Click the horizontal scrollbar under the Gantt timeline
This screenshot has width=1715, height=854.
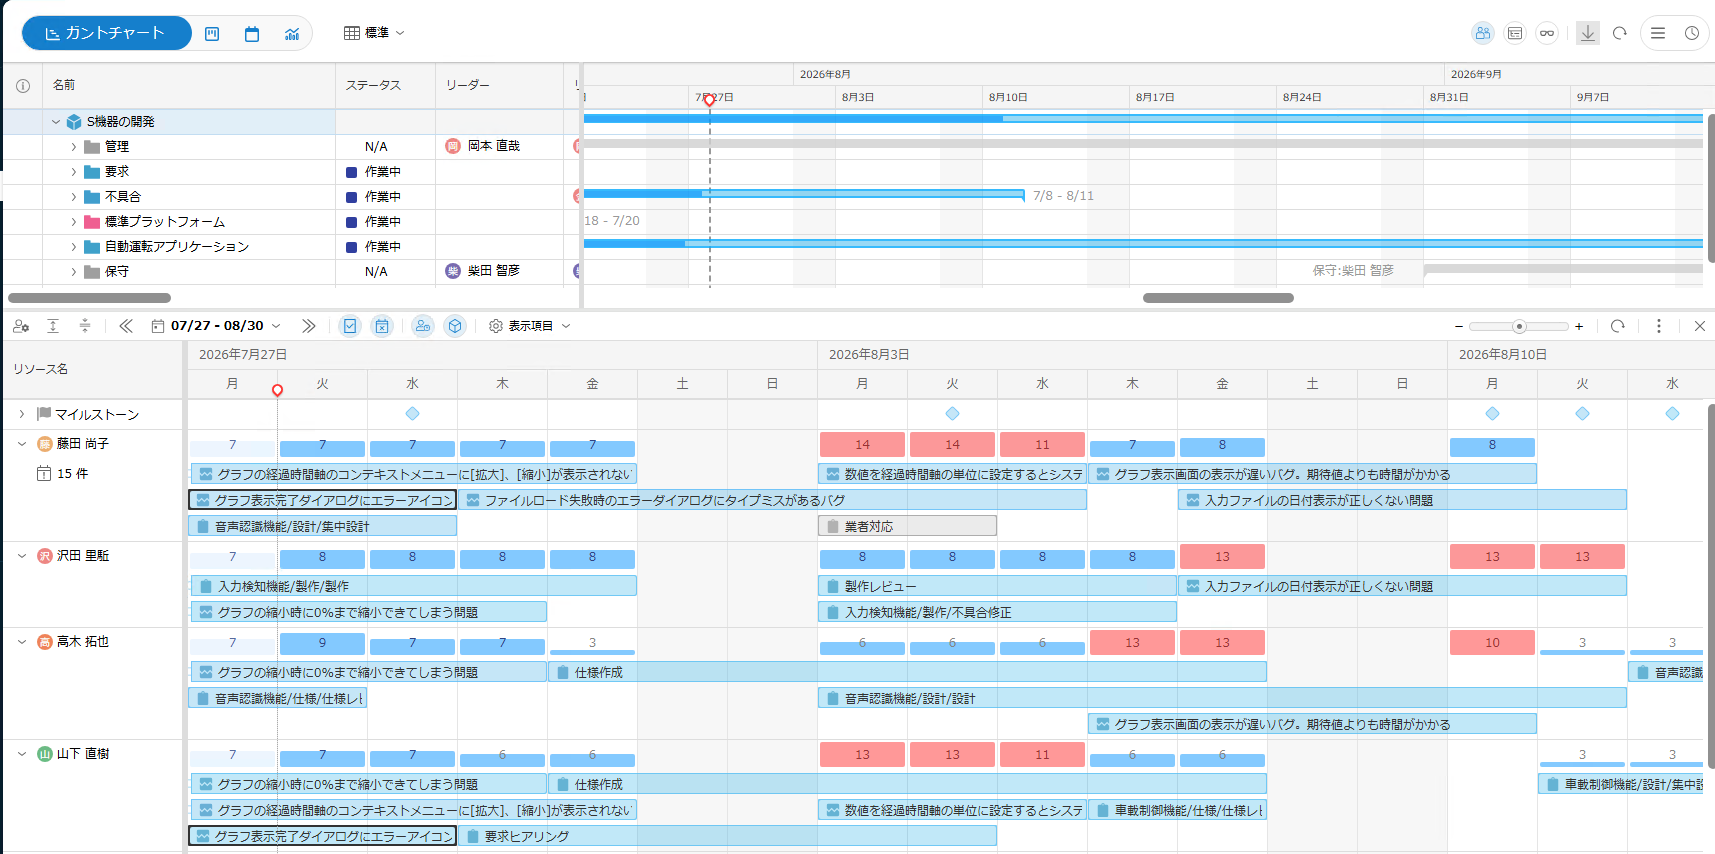click(x=1218, y=298)
